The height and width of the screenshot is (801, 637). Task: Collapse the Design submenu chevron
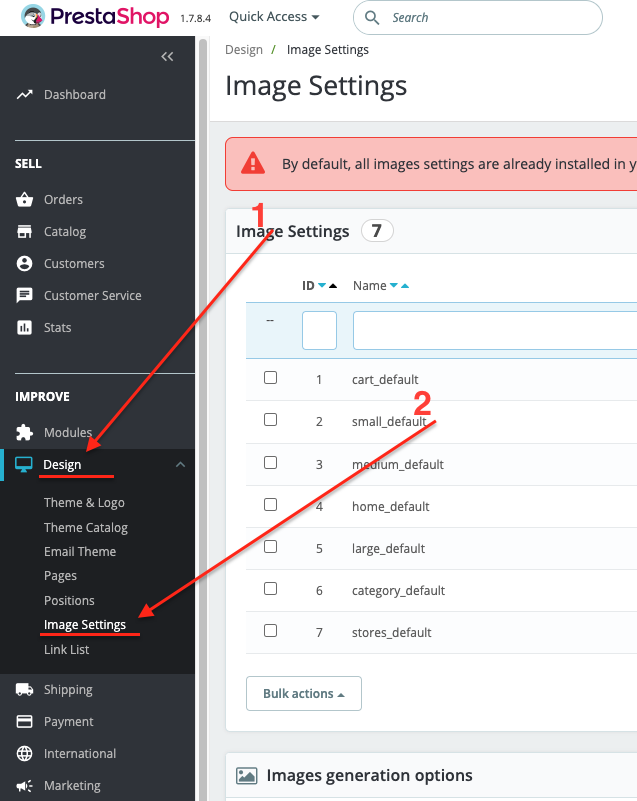point(180,464)
